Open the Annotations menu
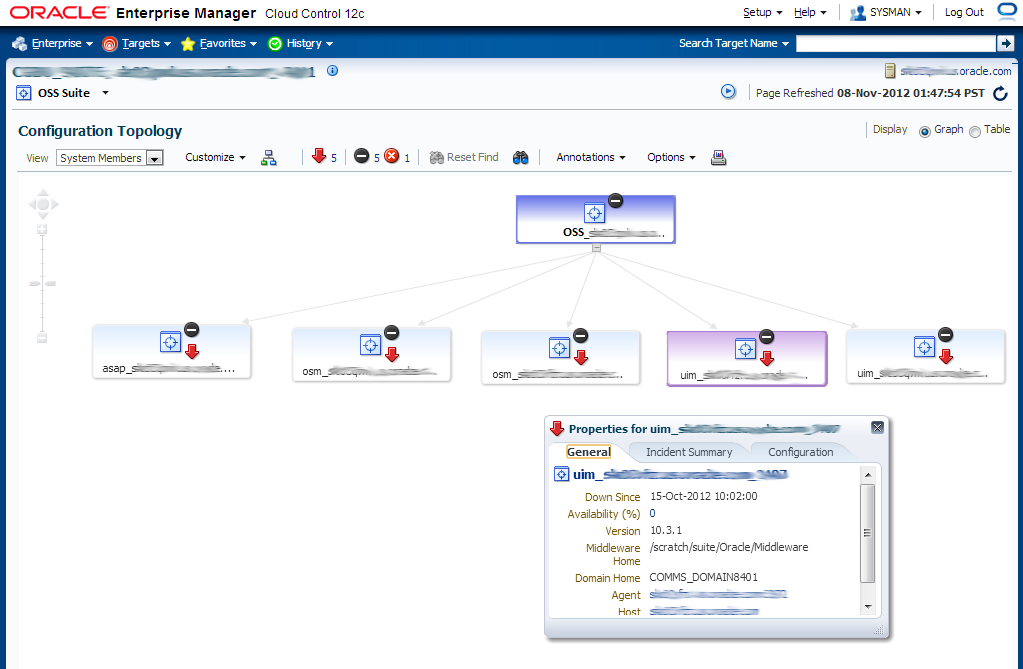 point(590,157)
